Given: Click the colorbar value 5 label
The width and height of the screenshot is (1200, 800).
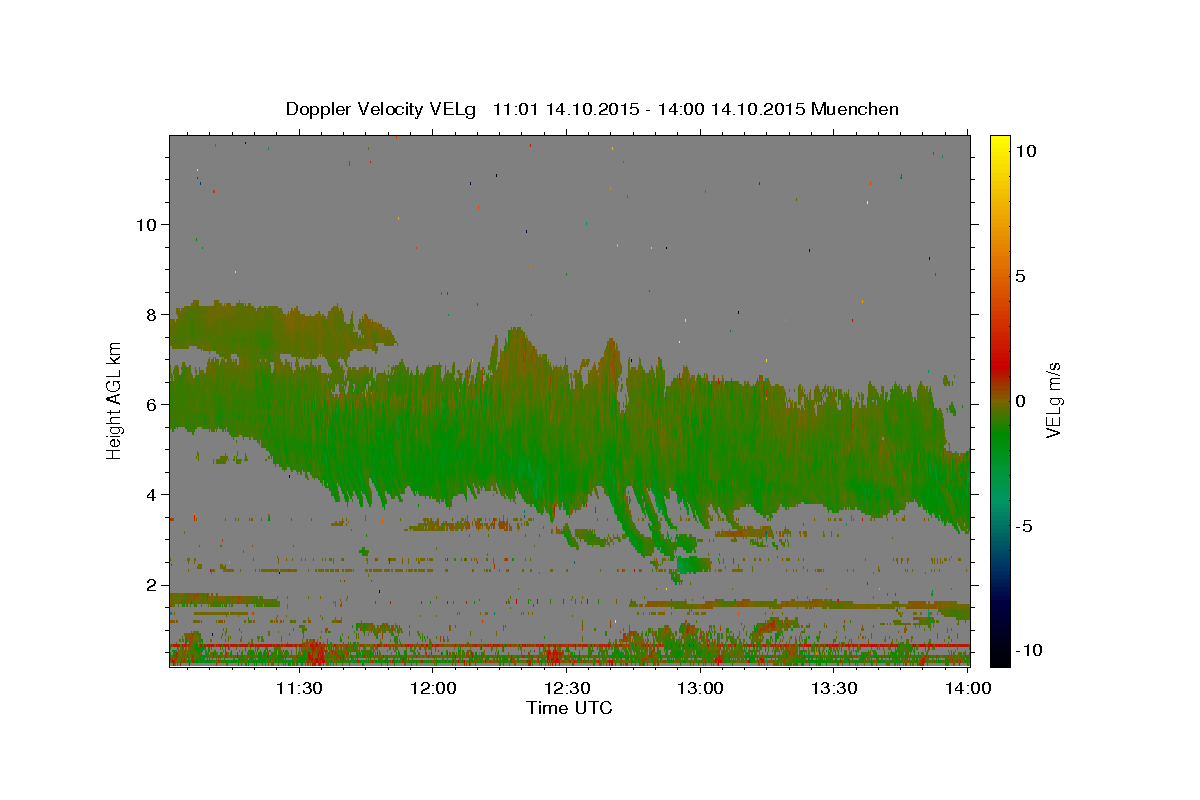Looking at the screenshot, I should pyautogui.click(x=1021, y=276).
